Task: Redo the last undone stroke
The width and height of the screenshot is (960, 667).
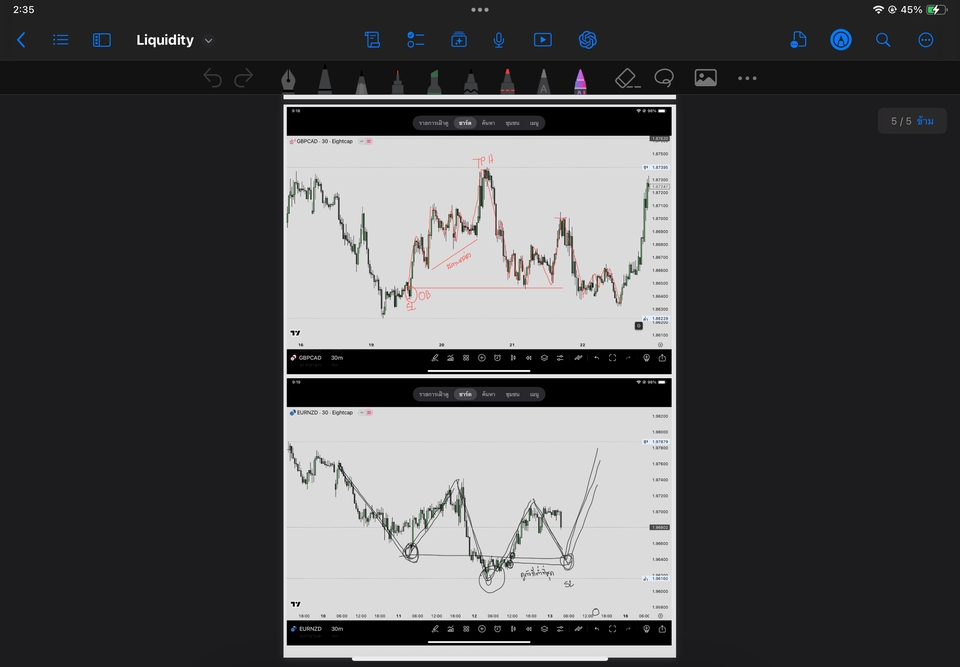Action: pos(243,78)
